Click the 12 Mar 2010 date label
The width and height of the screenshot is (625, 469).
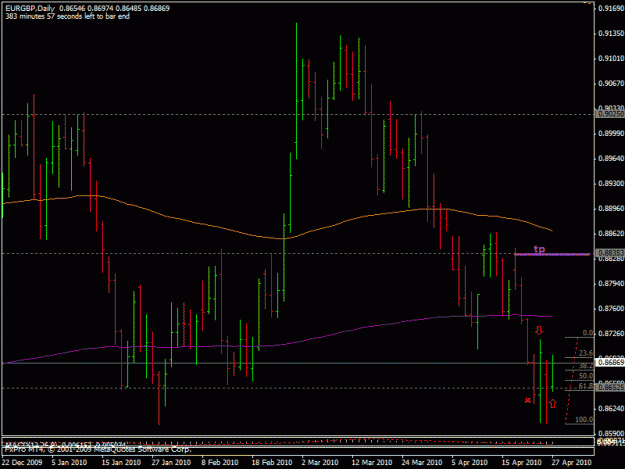coord(372,462)
